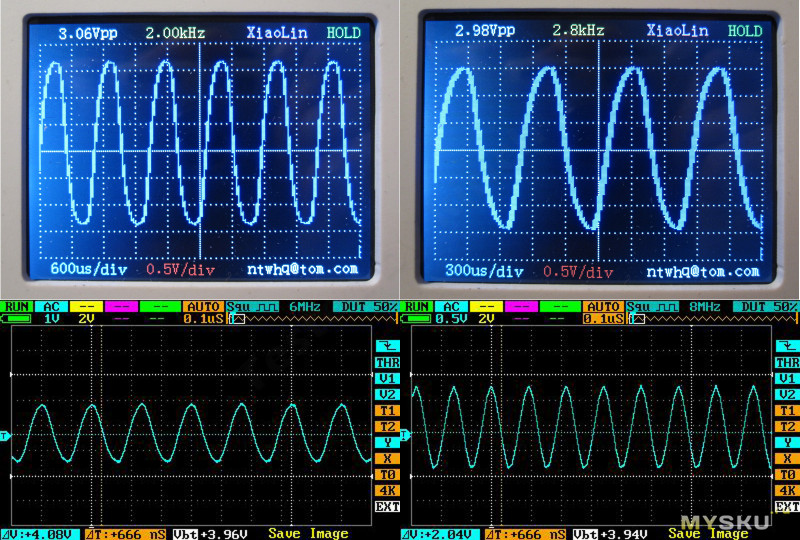800x540 pixels.
Task: Click the T trigger-level marker on the 8MHz scope
Action: (x=406, y=435)
